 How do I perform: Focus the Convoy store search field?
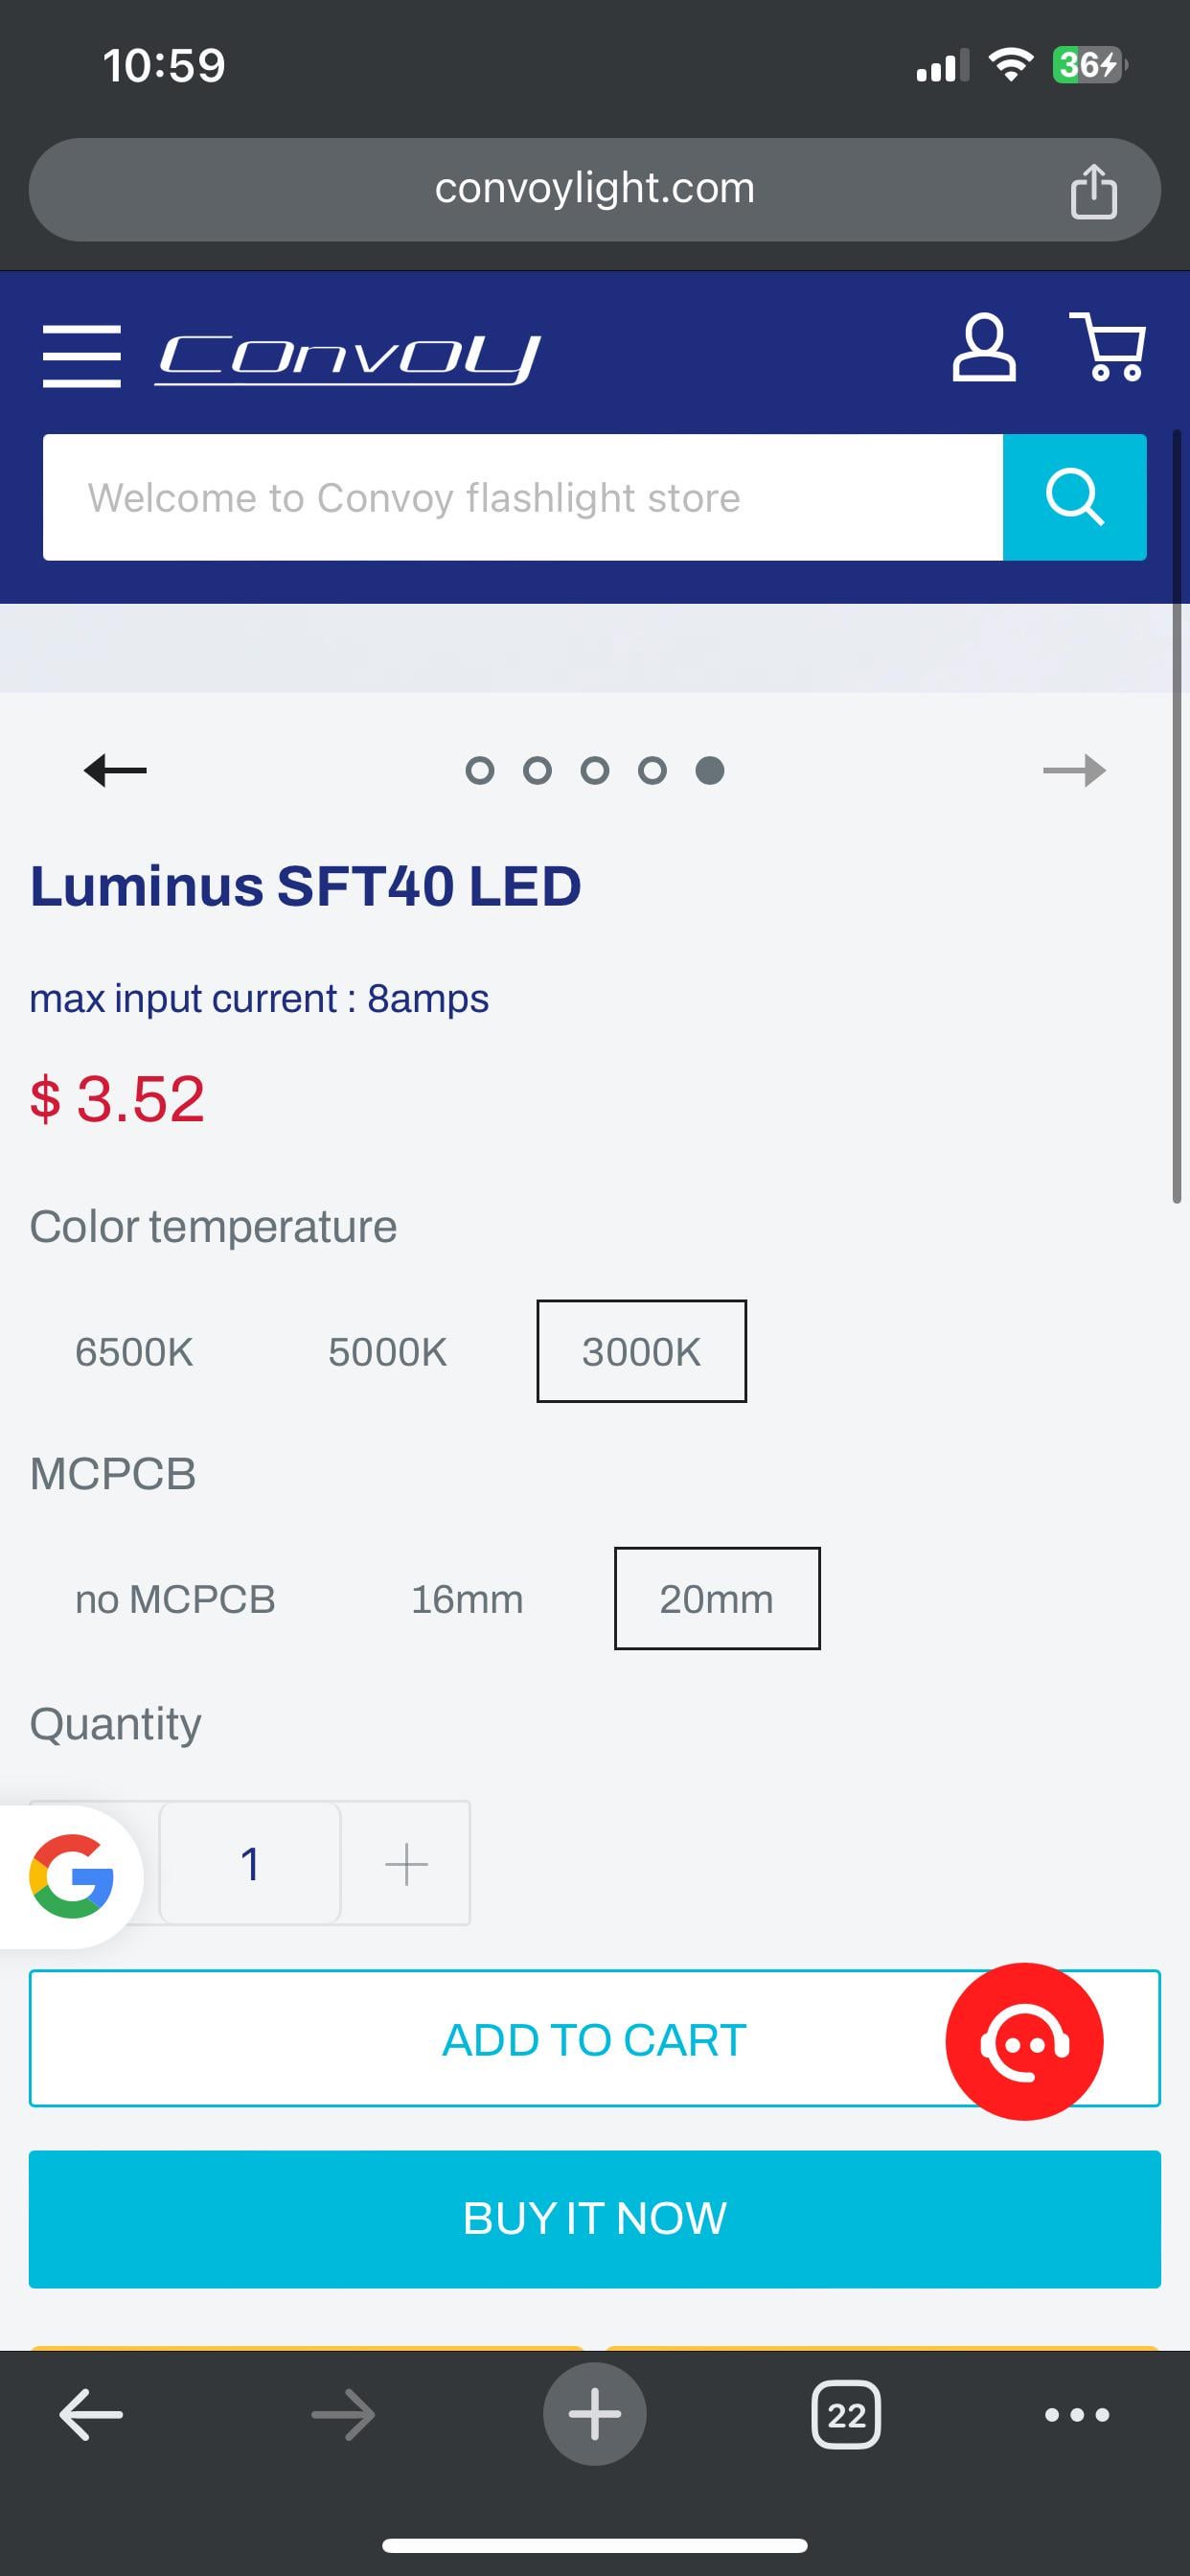[522, 497]
